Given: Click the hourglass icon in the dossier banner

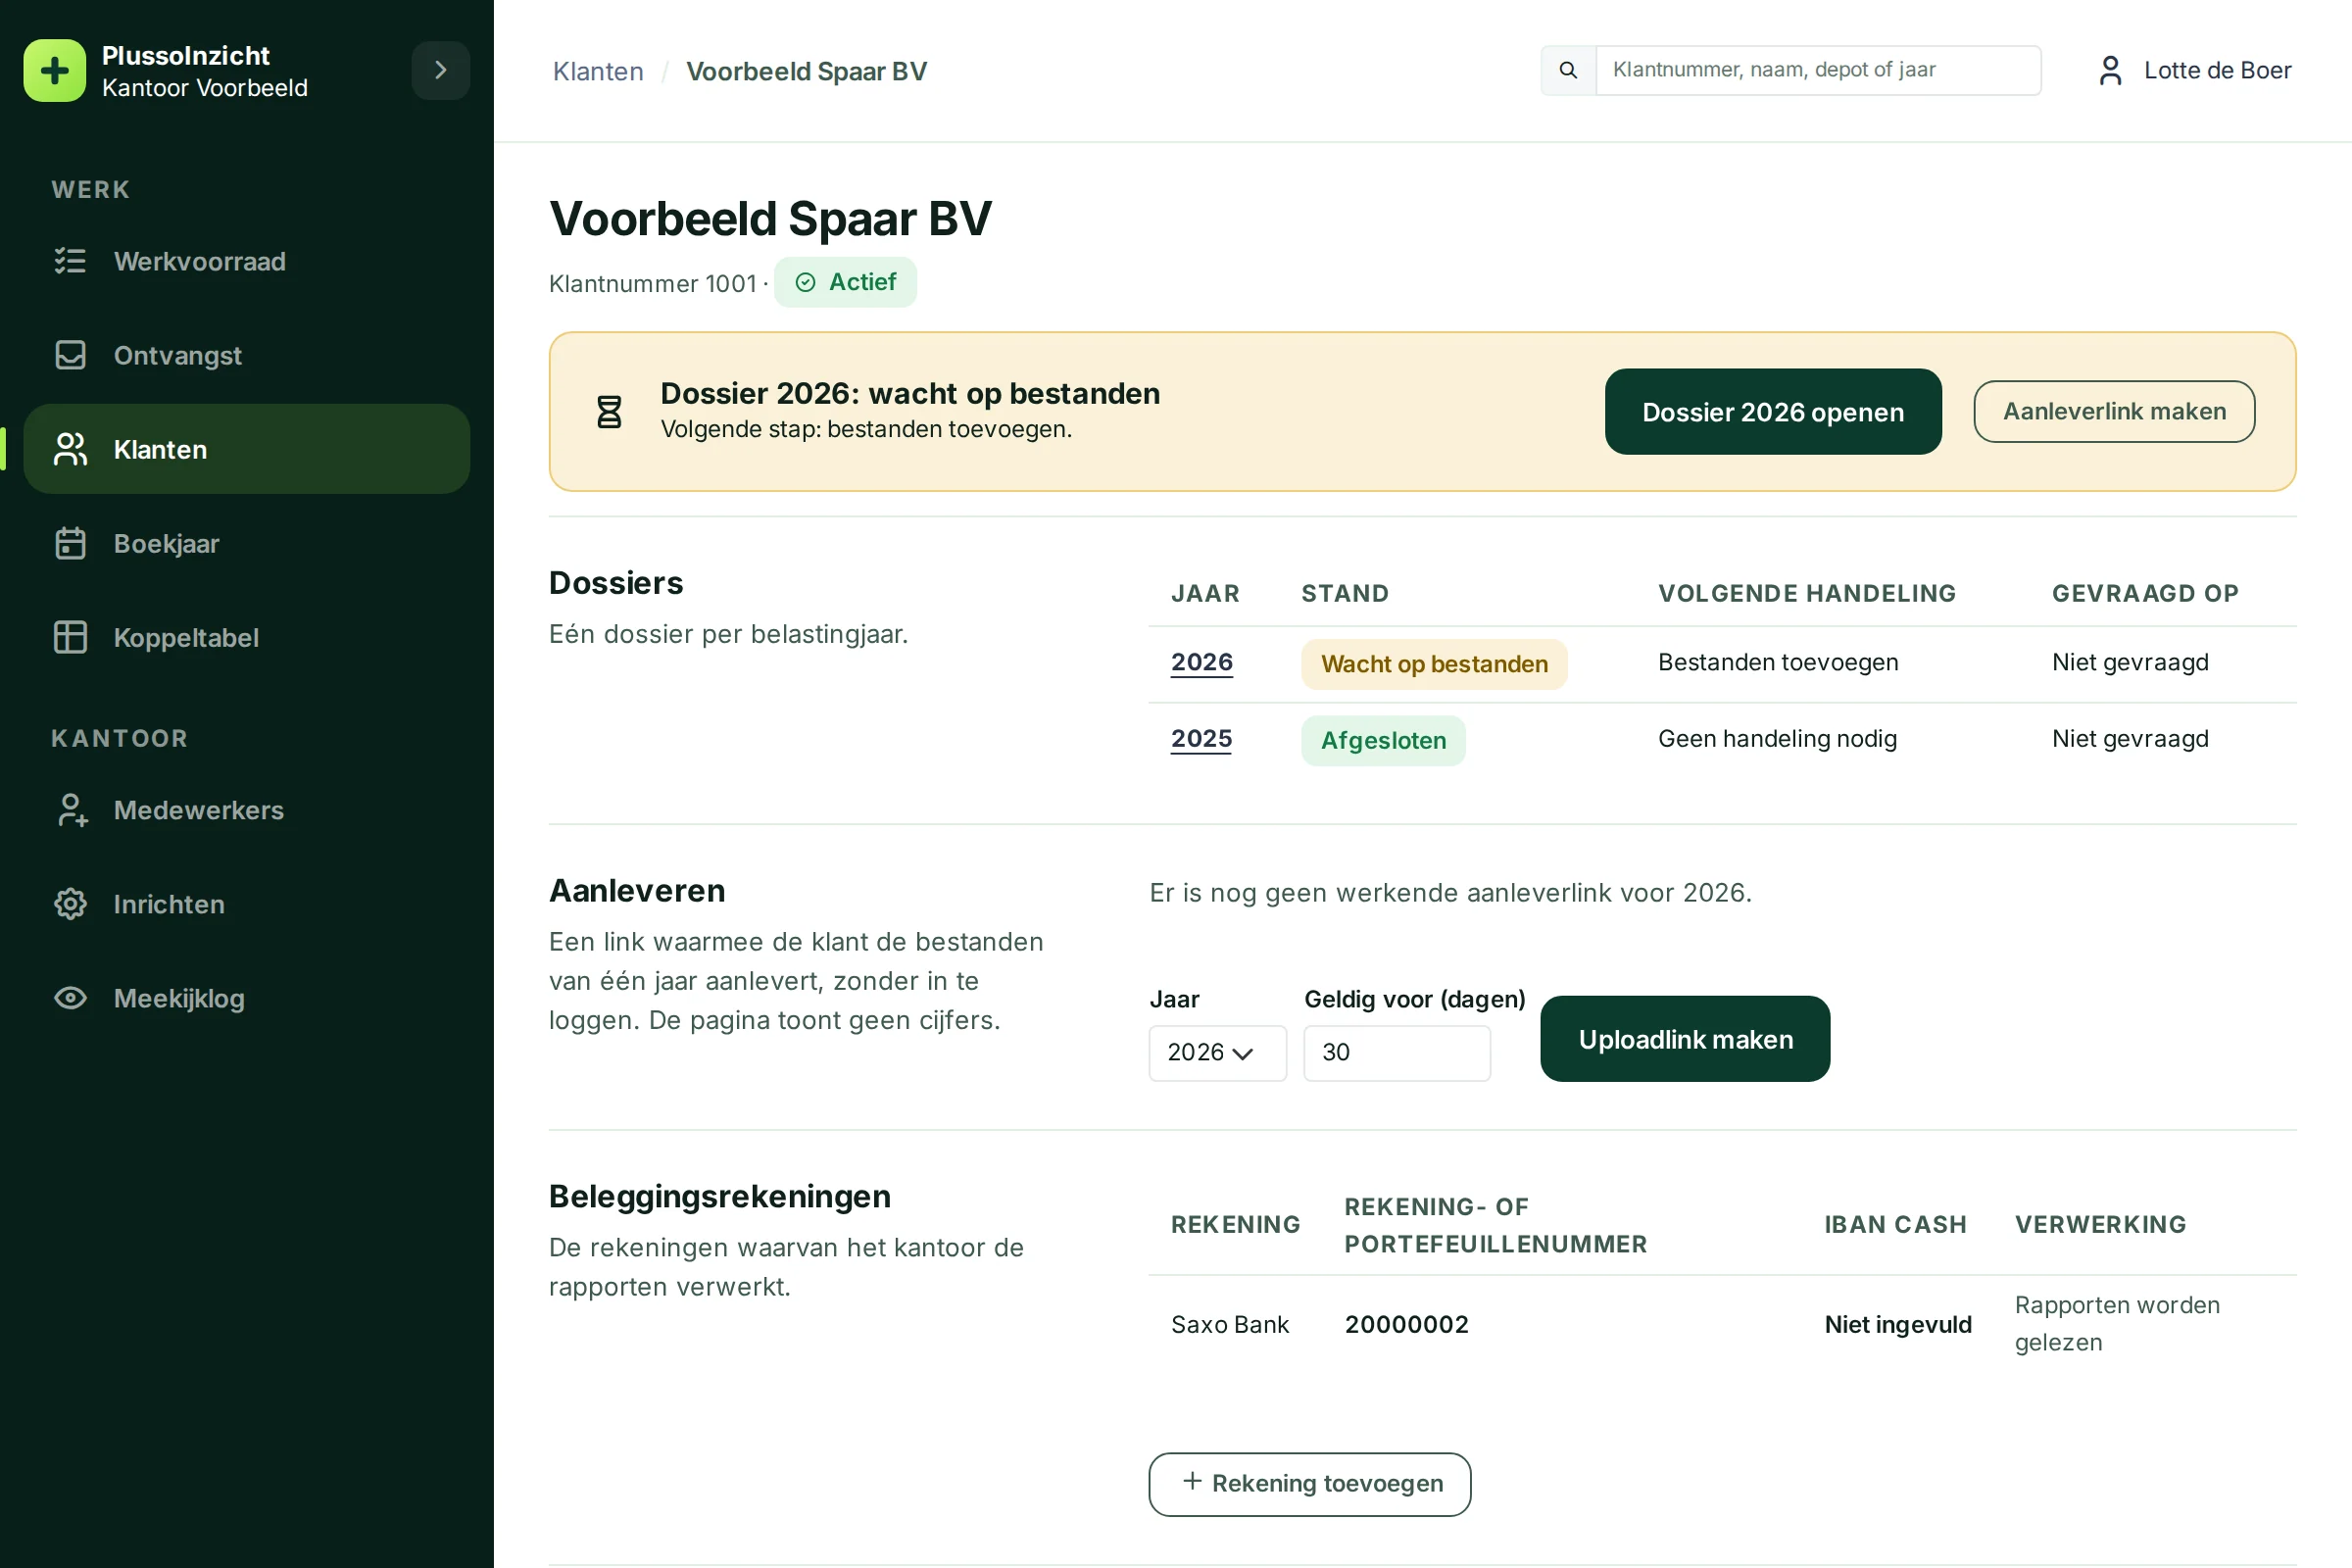Looking at the screenshot, I should point(609,411).
